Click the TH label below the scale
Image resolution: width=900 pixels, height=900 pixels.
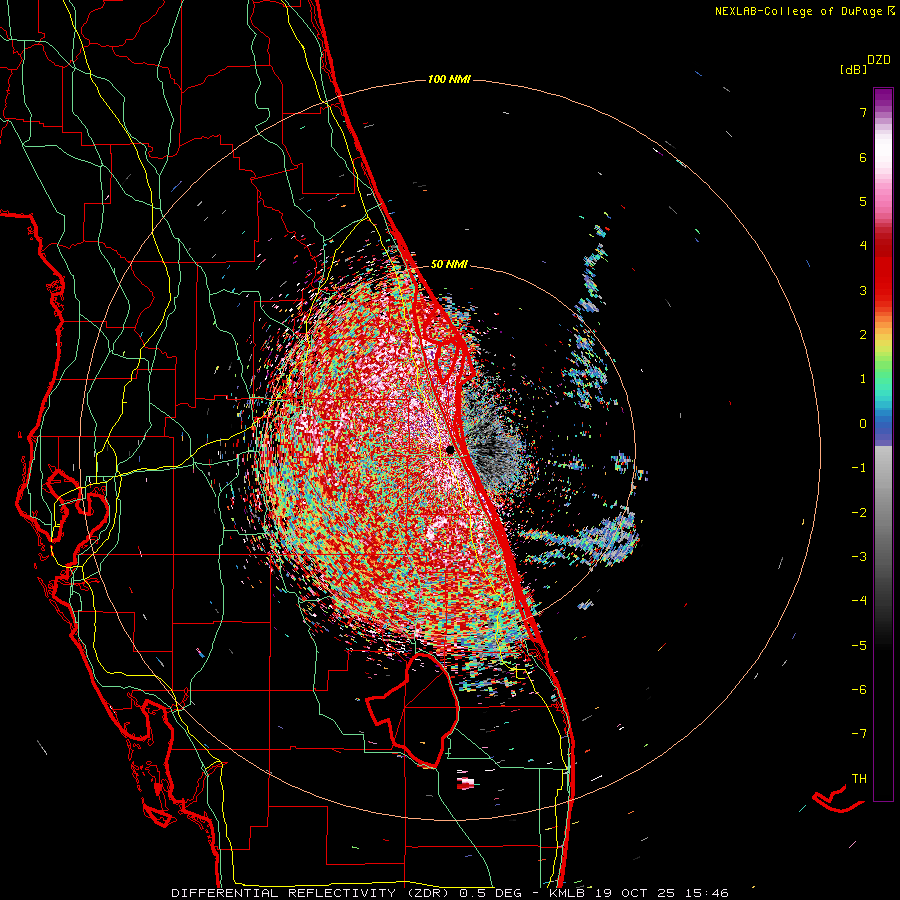tap(859, 779)
